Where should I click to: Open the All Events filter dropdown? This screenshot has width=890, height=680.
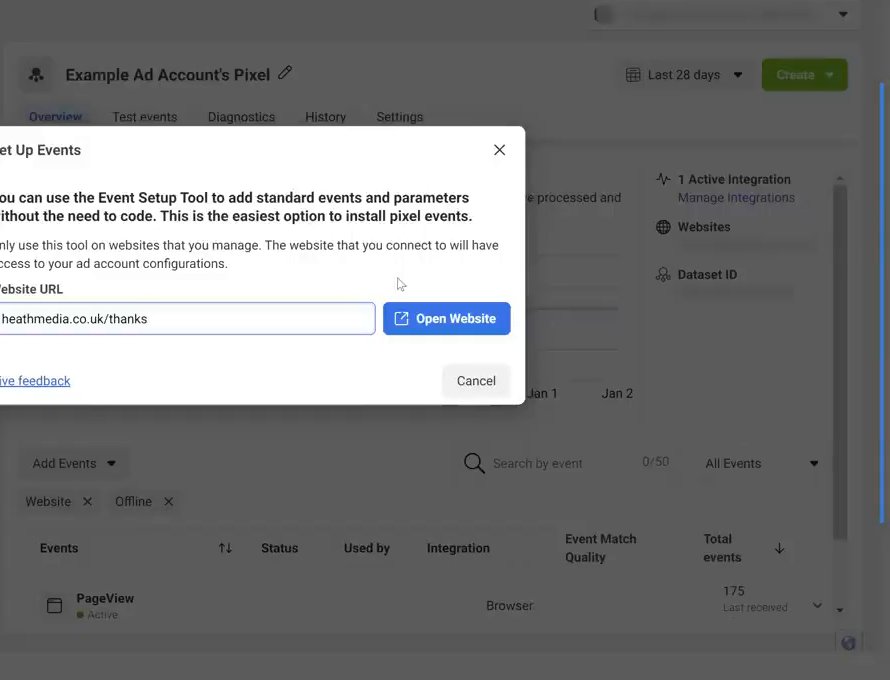(761, 464)
